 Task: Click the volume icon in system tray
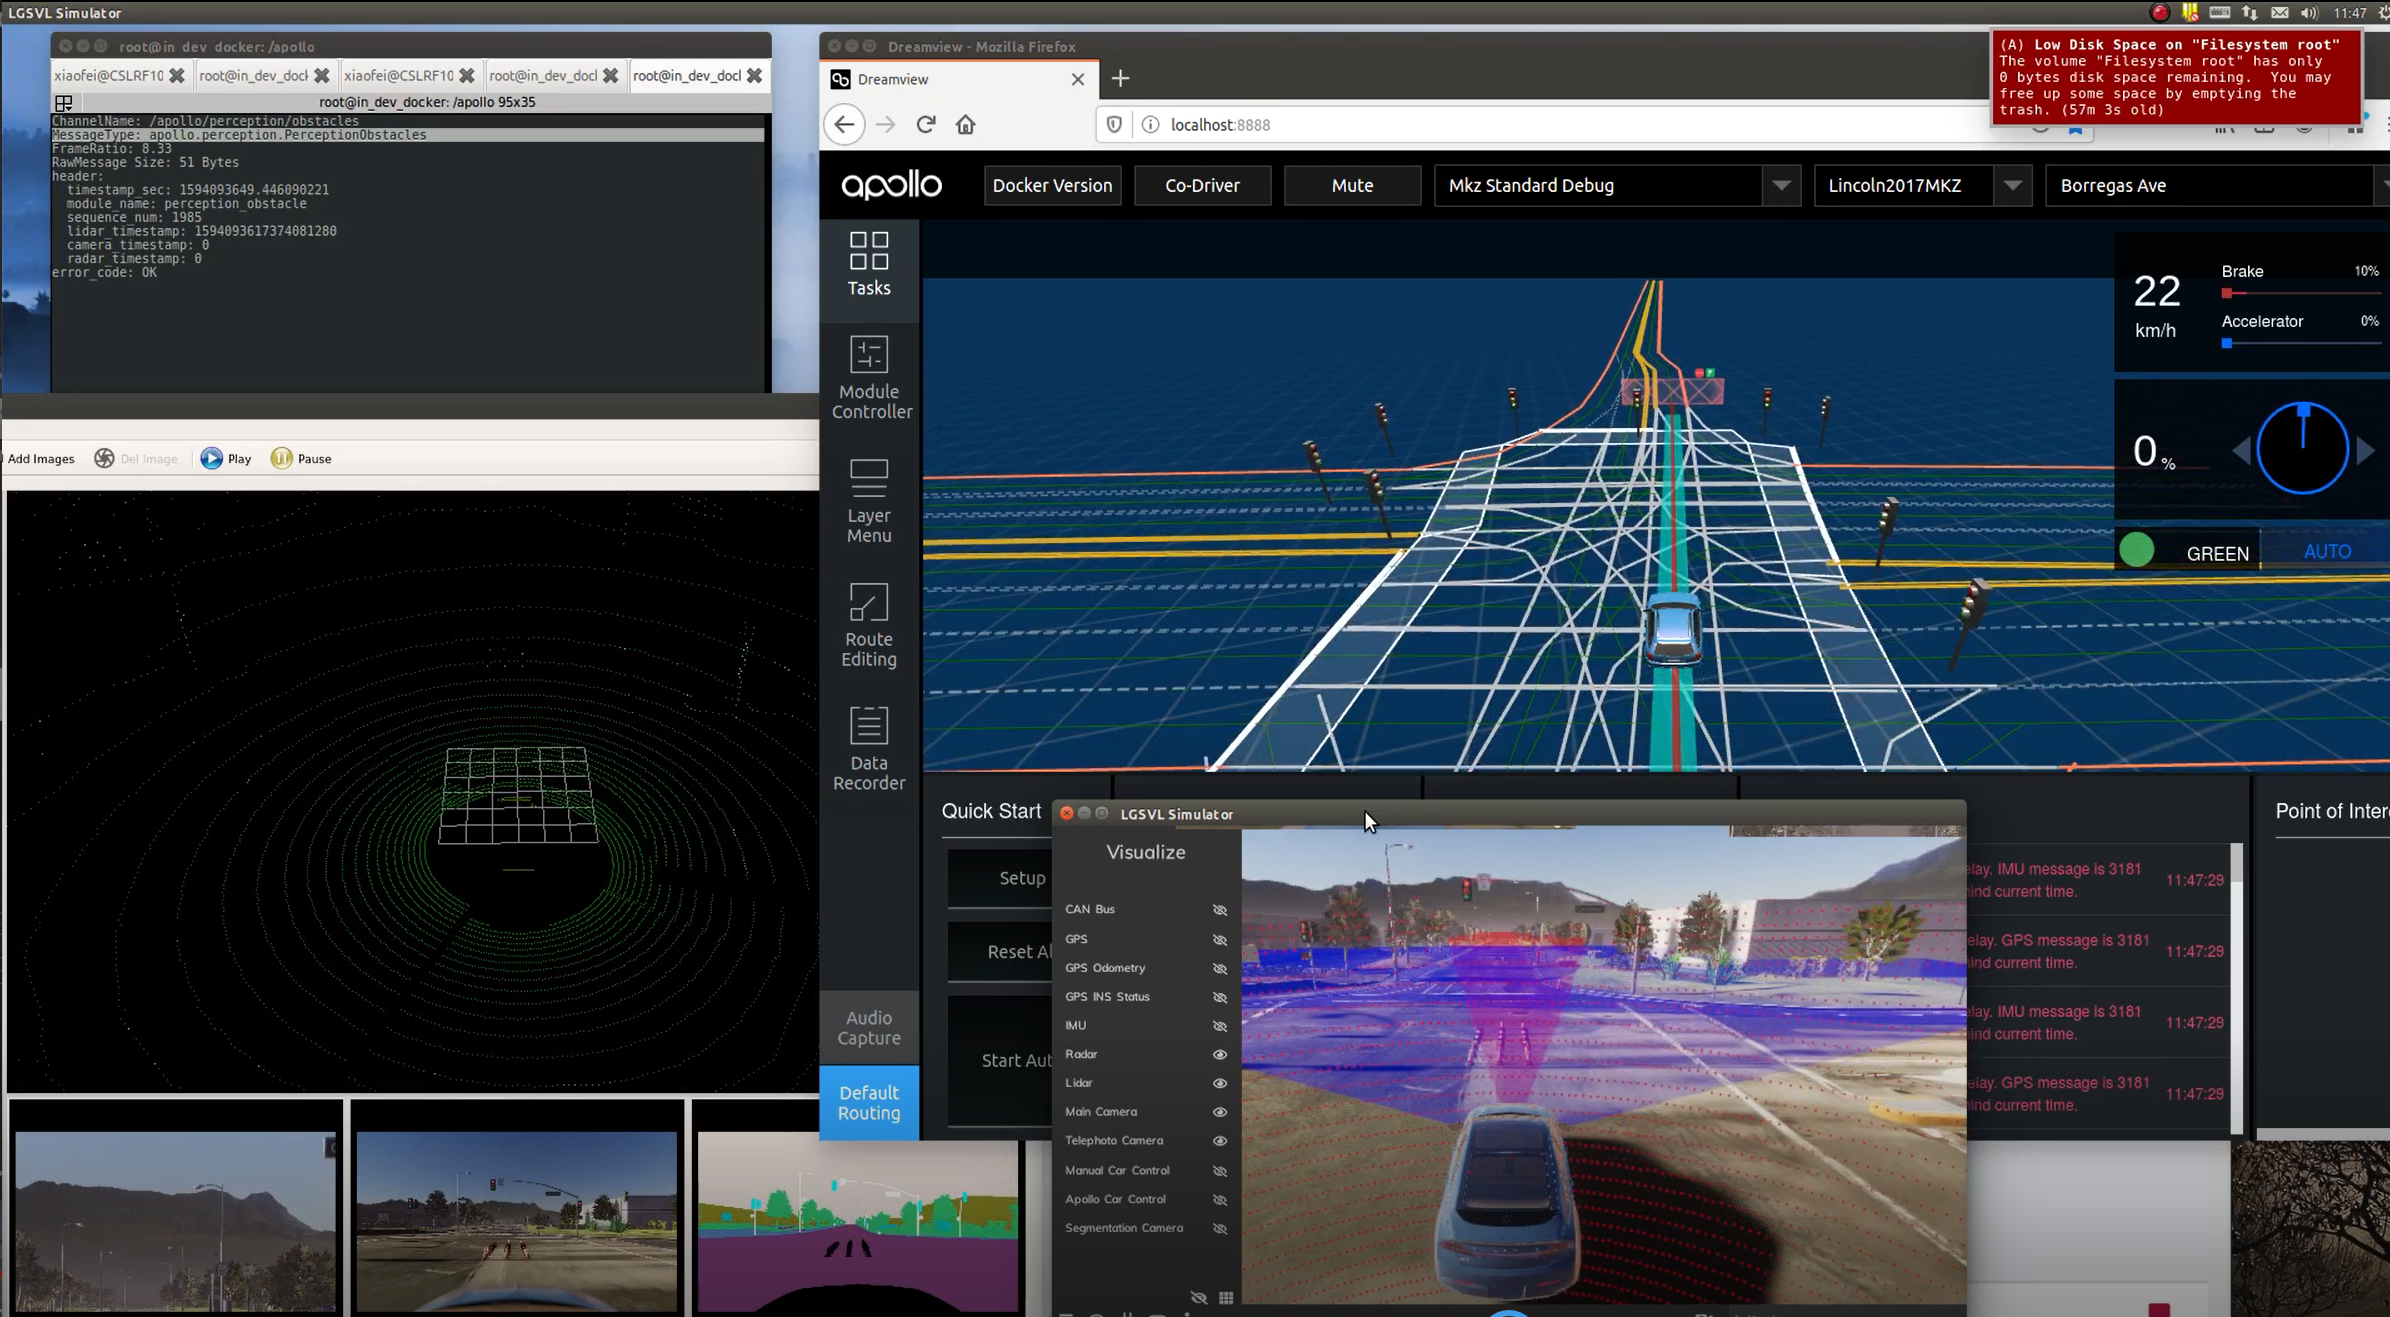[x=2308, y=13]
